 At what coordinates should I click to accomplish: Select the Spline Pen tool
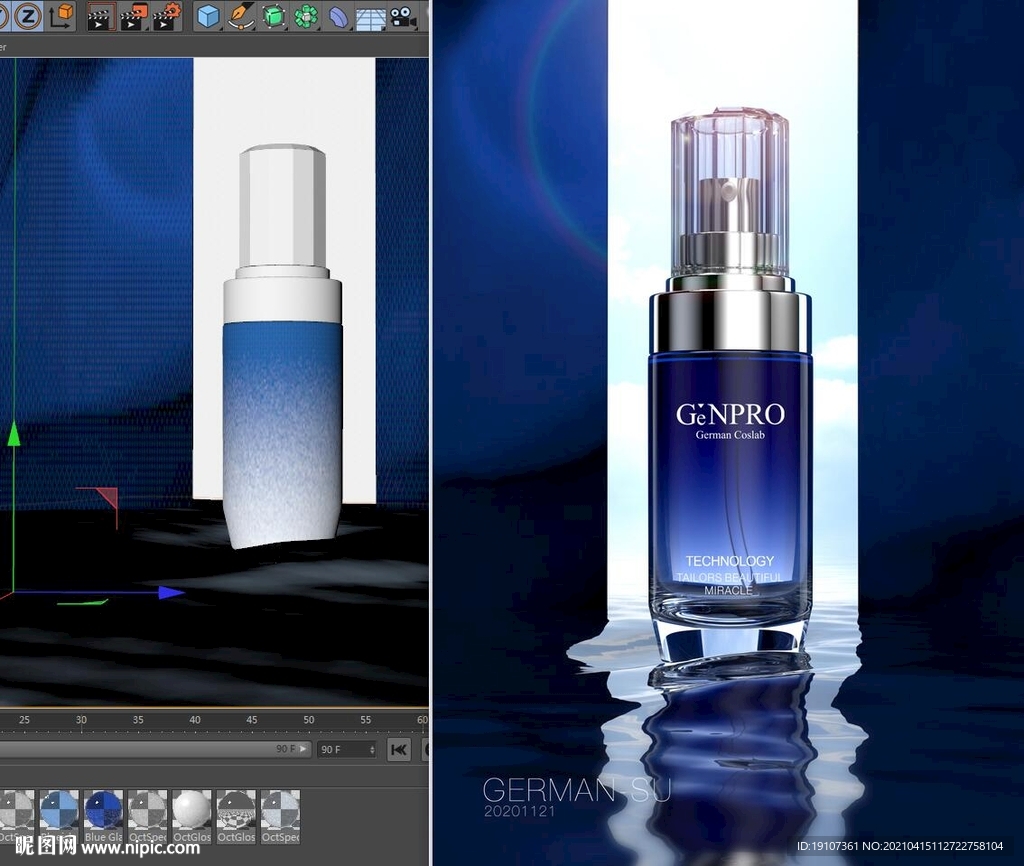(x=242, y=16)
